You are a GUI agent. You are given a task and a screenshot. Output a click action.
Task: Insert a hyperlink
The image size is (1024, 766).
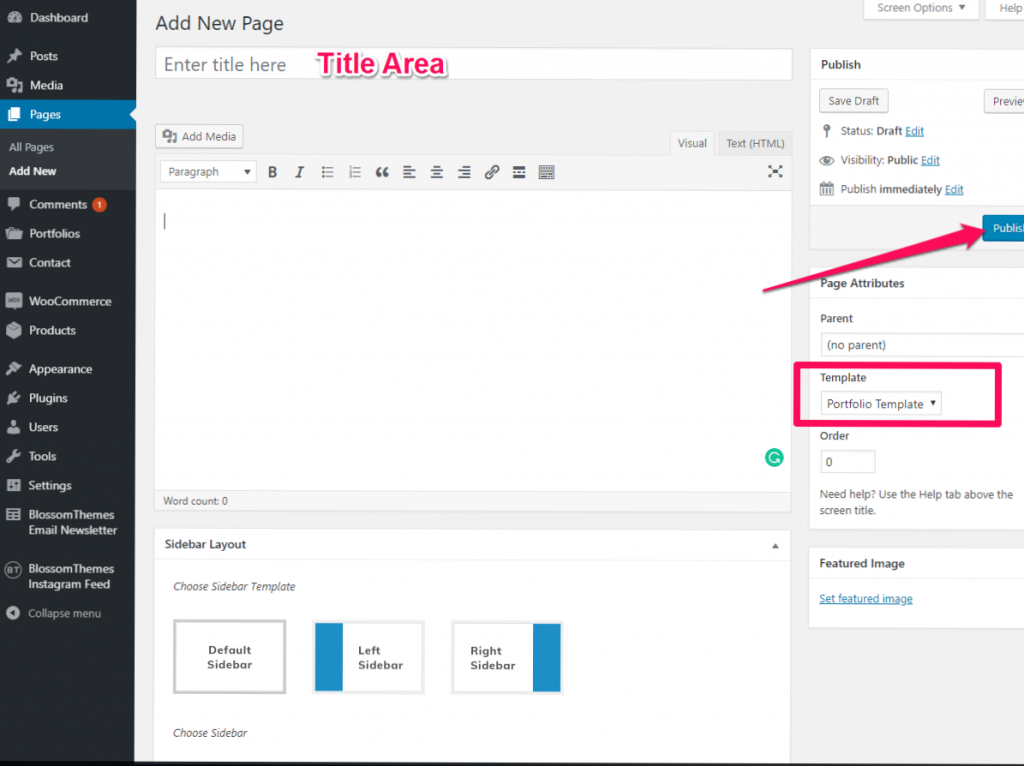pos(491,171)
